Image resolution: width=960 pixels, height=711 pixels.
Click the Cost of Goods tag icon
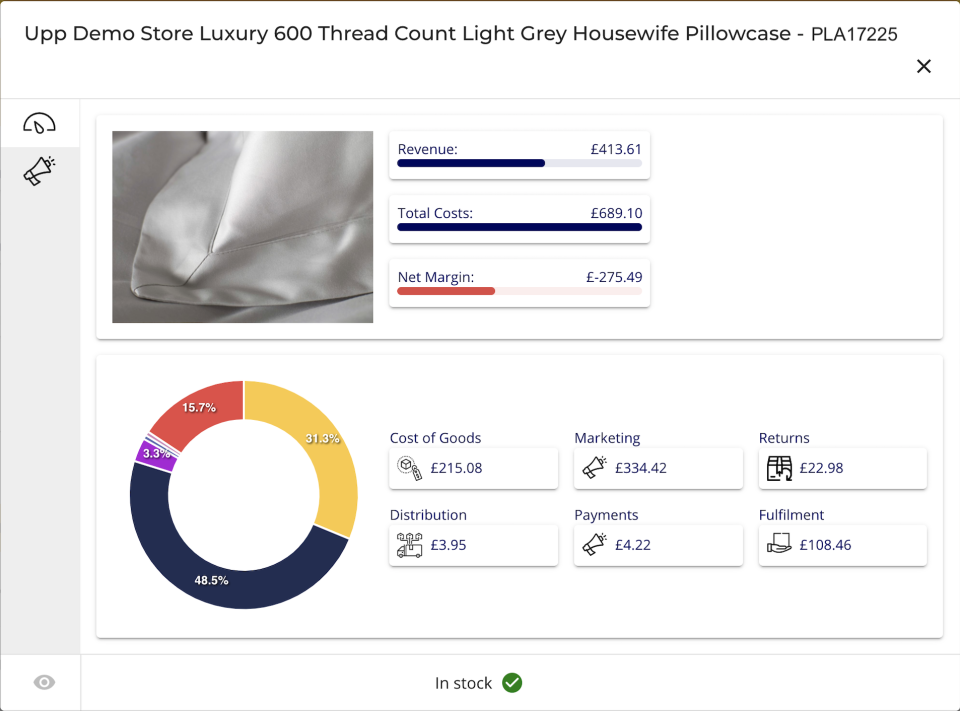click(x=409, y=468)
